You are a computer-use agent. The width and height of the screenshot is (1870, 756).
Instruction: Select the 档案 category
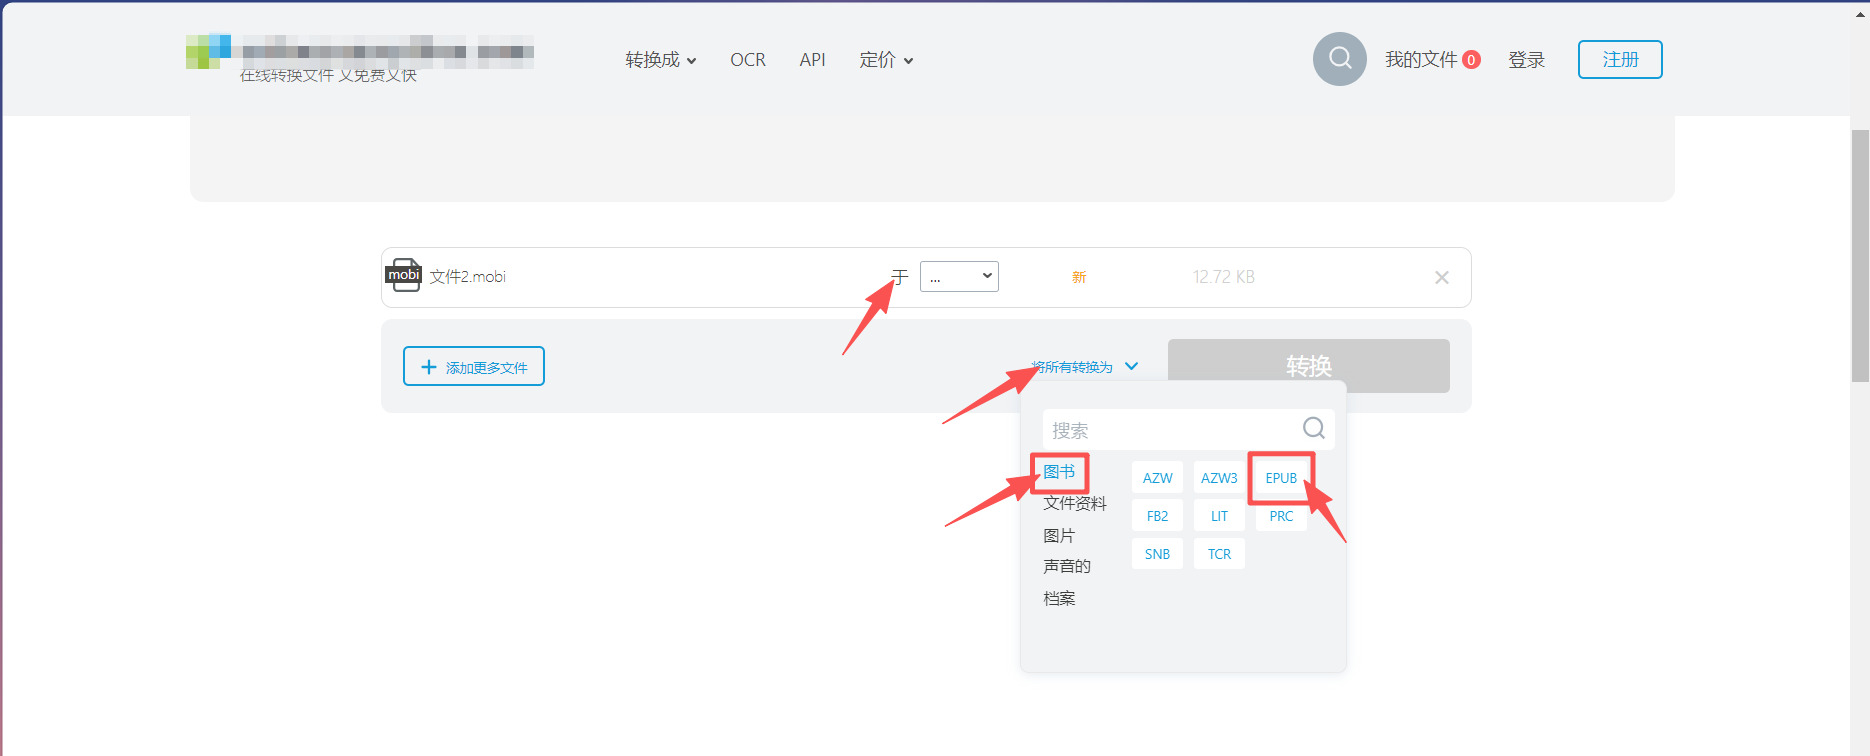click(1059, 598)
